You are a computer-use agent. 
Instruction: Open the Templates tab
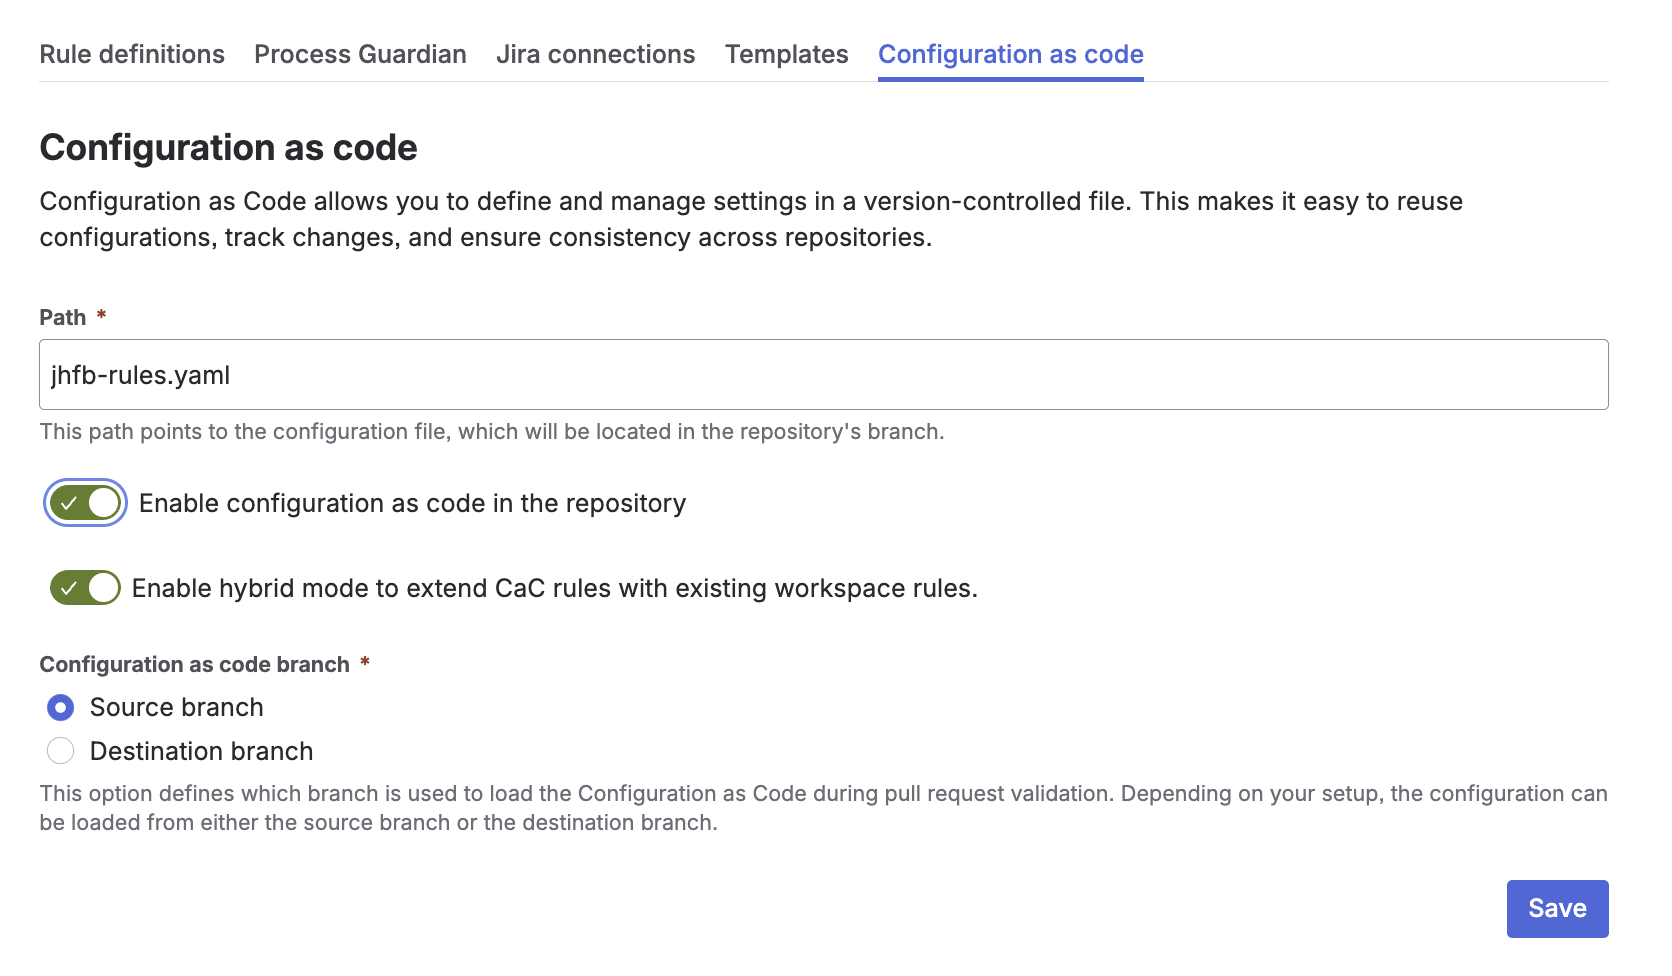pyautogui.click(x=787, y=54)
